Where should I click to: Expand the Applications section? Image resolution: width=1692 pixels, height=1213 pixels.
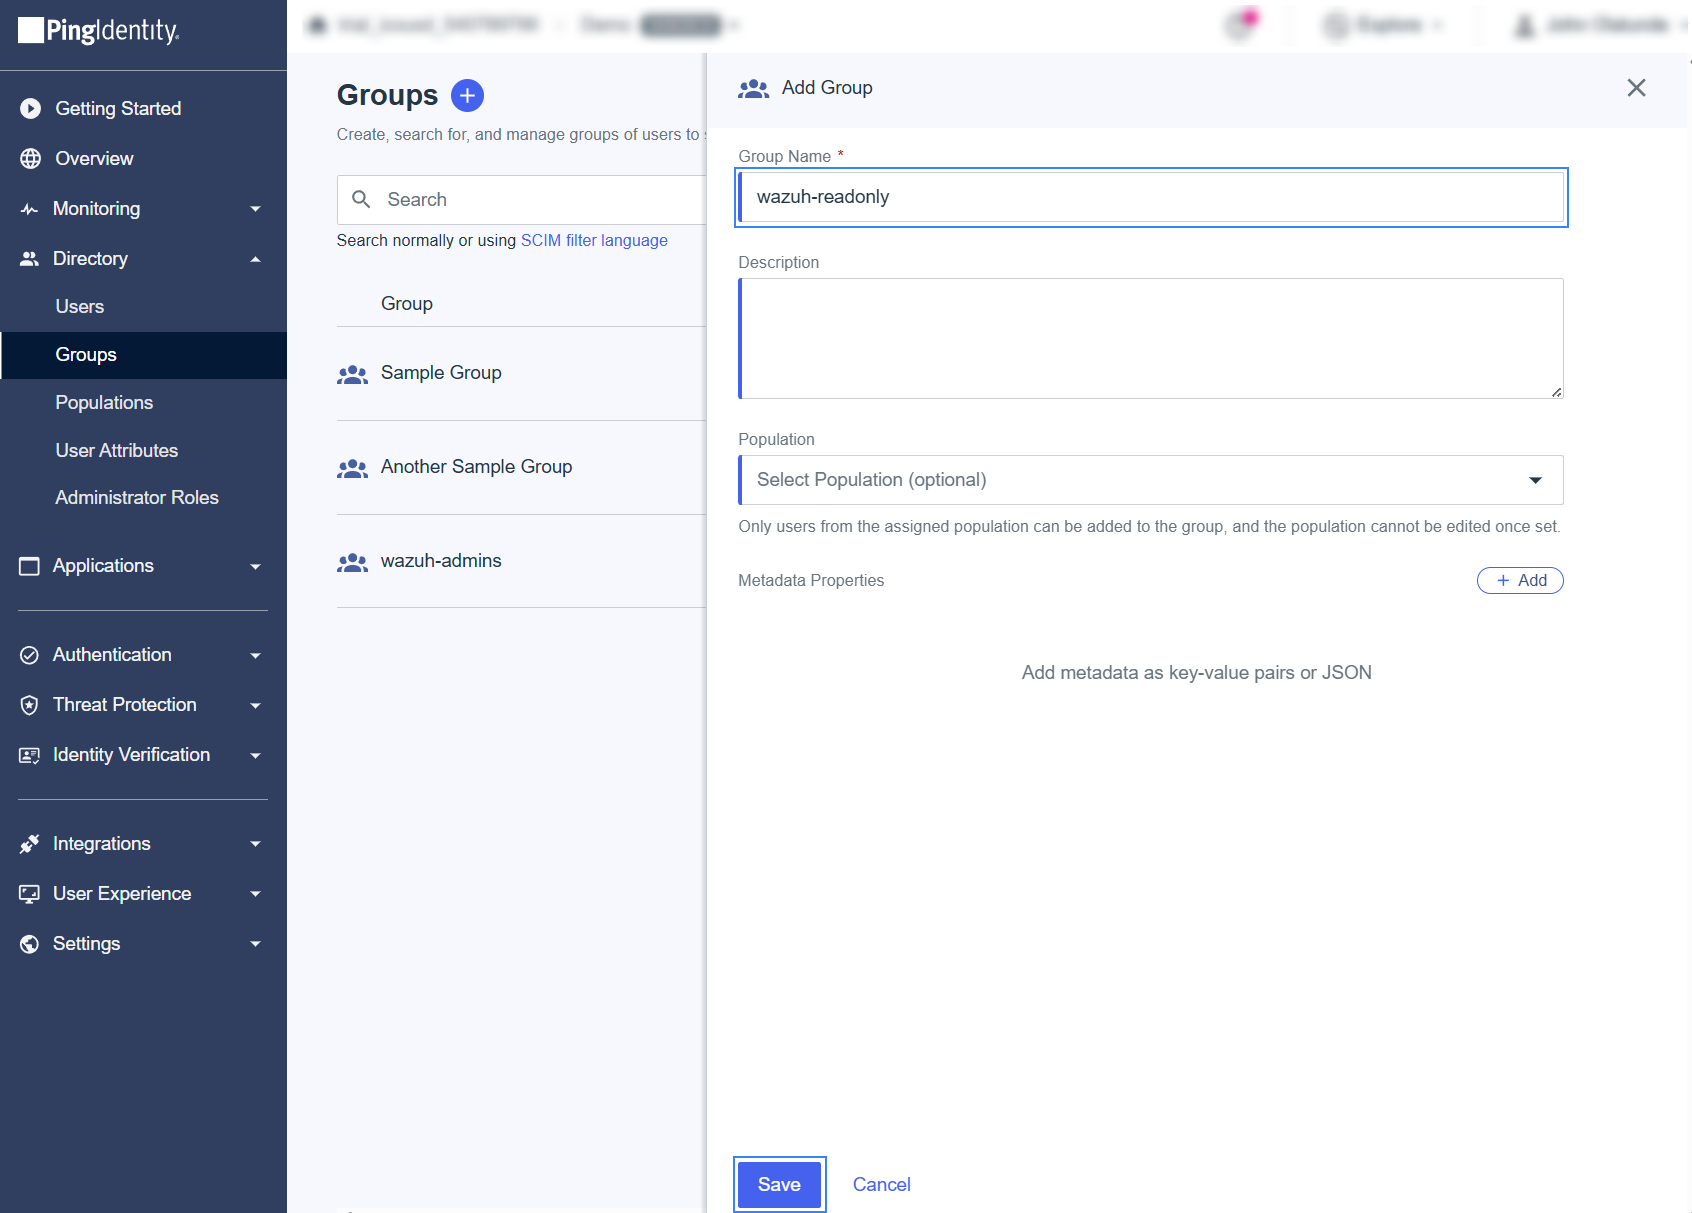(x=255, y=566)
